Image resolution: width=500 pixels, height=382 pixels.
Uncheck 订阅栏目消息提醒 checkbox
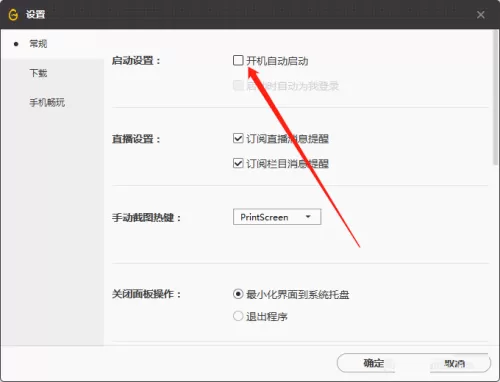238,163
